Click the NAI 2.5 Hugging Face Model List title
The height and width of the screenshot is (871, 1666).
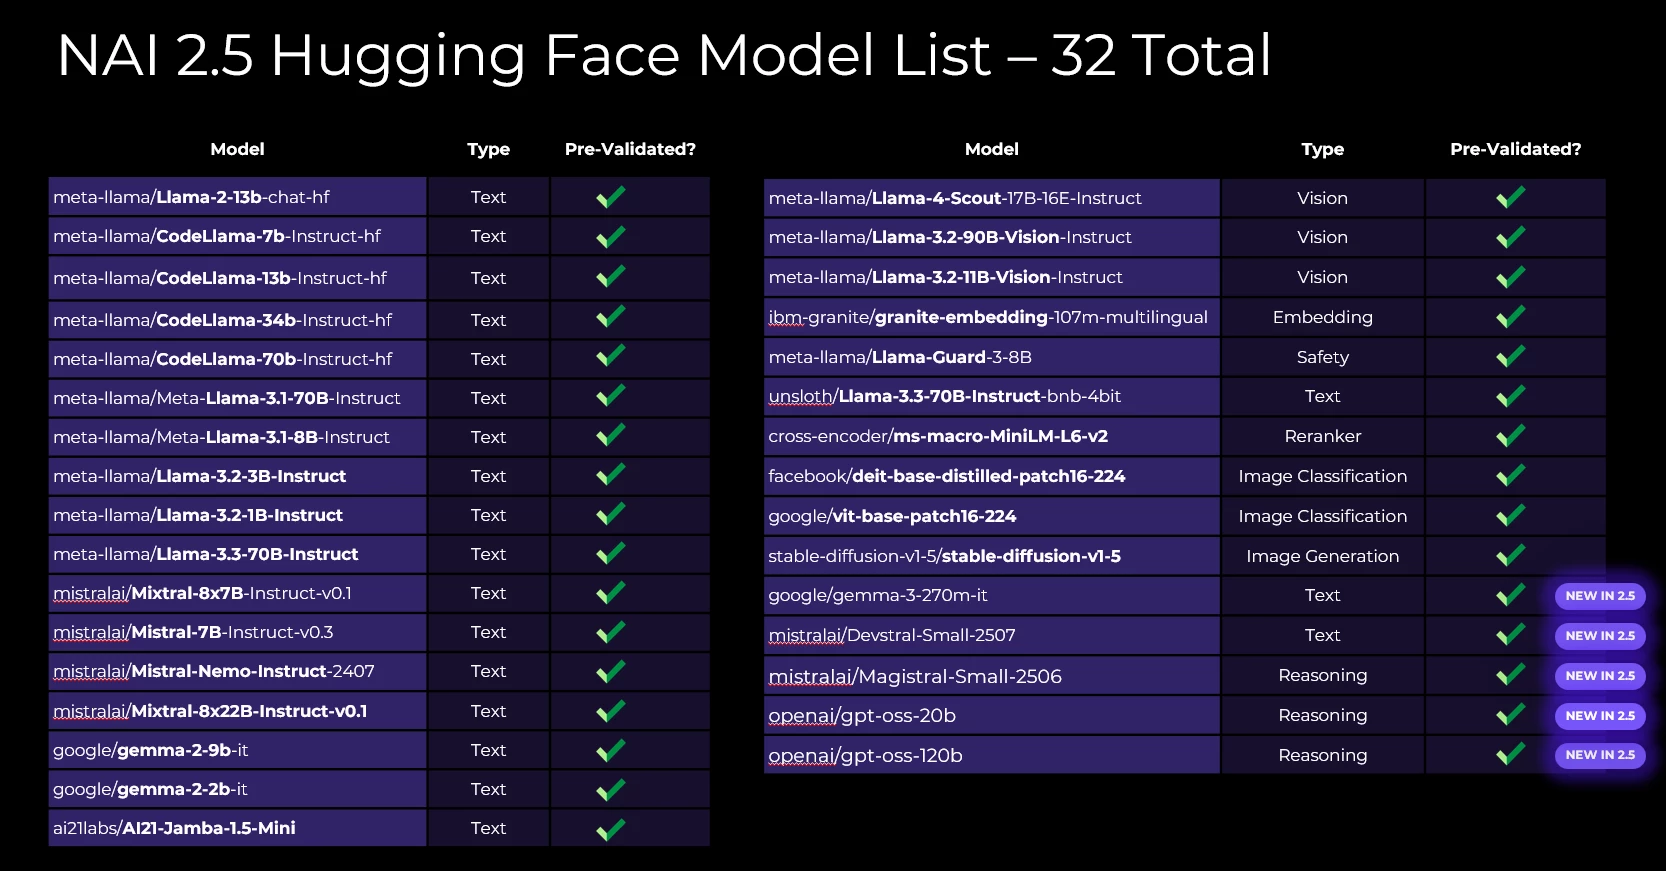click(664, 55)
